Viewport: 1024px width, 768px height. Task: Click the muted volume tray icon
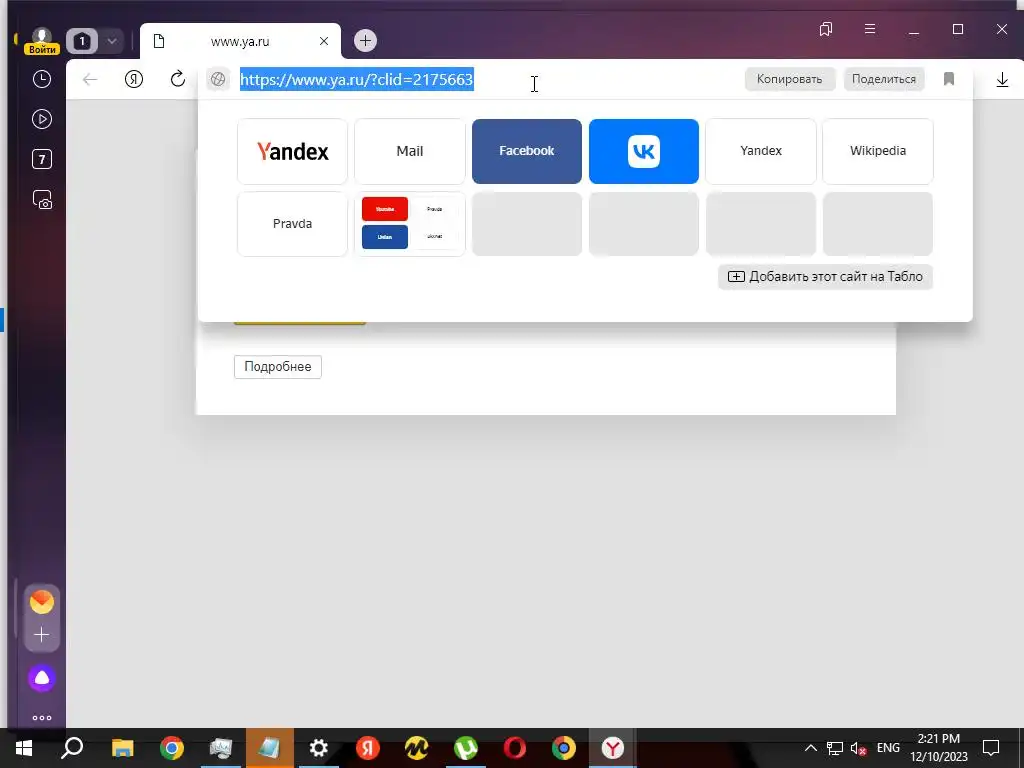[859, 748]
